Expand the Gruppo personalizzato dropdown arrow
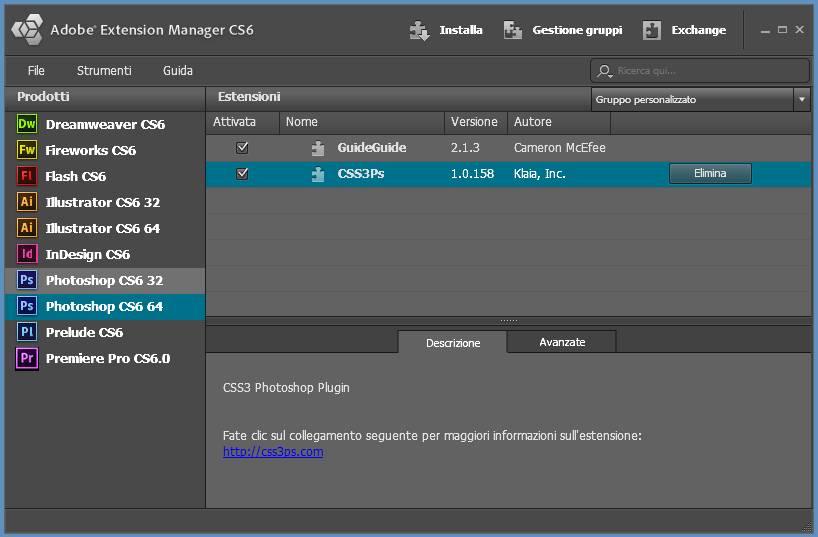This screenshot has height=537, width=818. pos(802,99)
